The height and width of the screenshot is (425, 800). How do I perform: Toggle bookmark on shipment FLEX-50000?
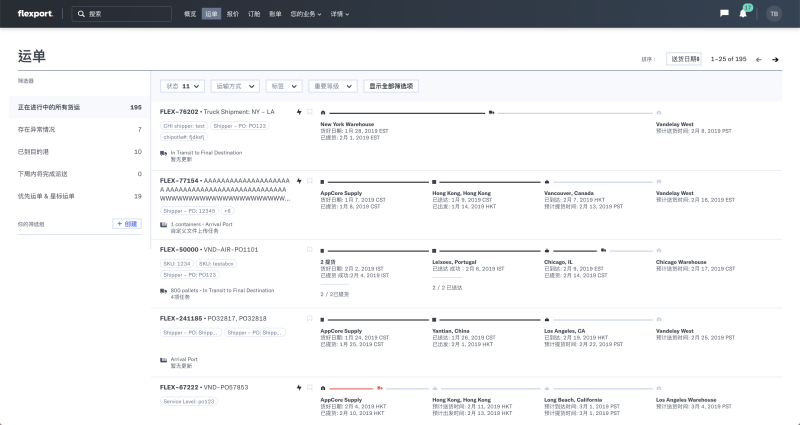pyautogui.click(x=309, y=249)
